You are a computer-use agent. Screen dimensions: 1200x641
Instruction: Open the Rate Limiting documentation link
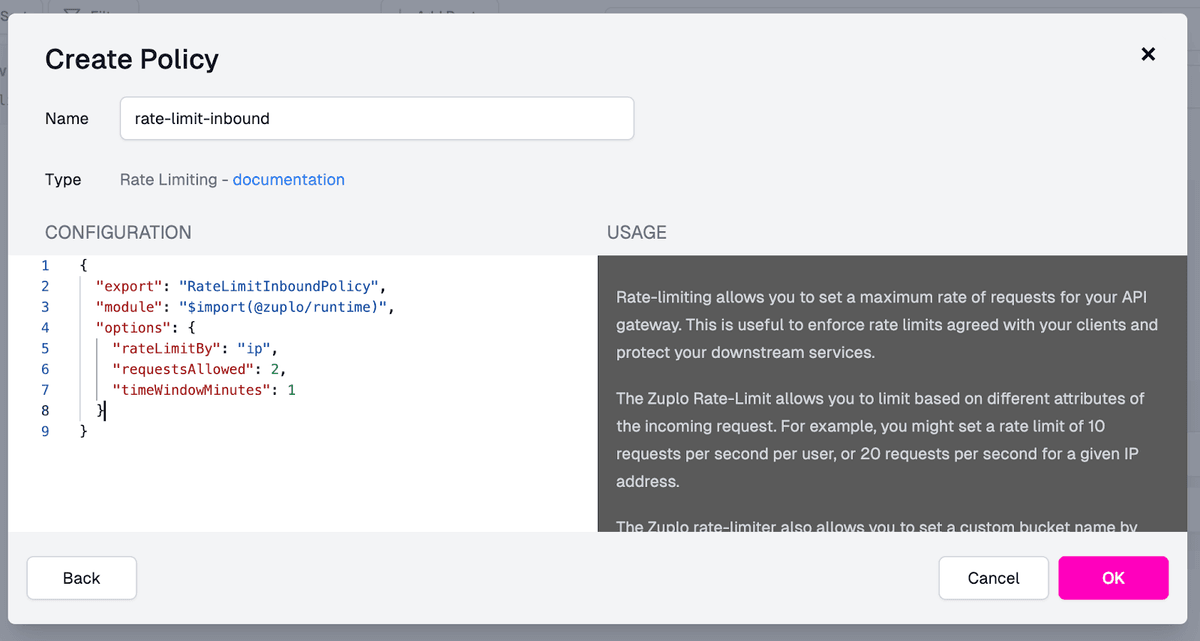pos(288,179)
